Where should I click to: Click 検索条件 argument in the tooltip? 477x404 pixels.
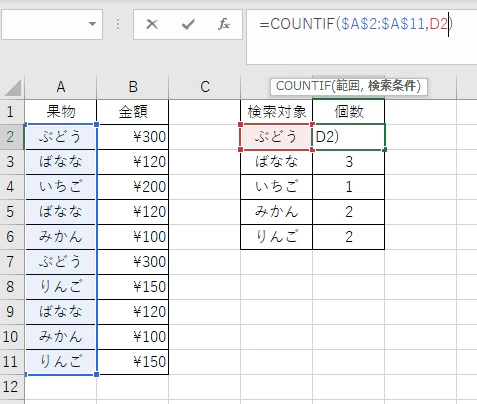pyautogui.click(x=392, y=86)
